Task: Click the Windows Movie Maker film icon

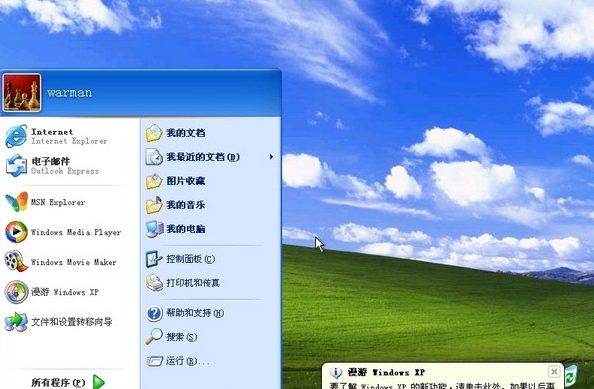Action: [16, 261]
